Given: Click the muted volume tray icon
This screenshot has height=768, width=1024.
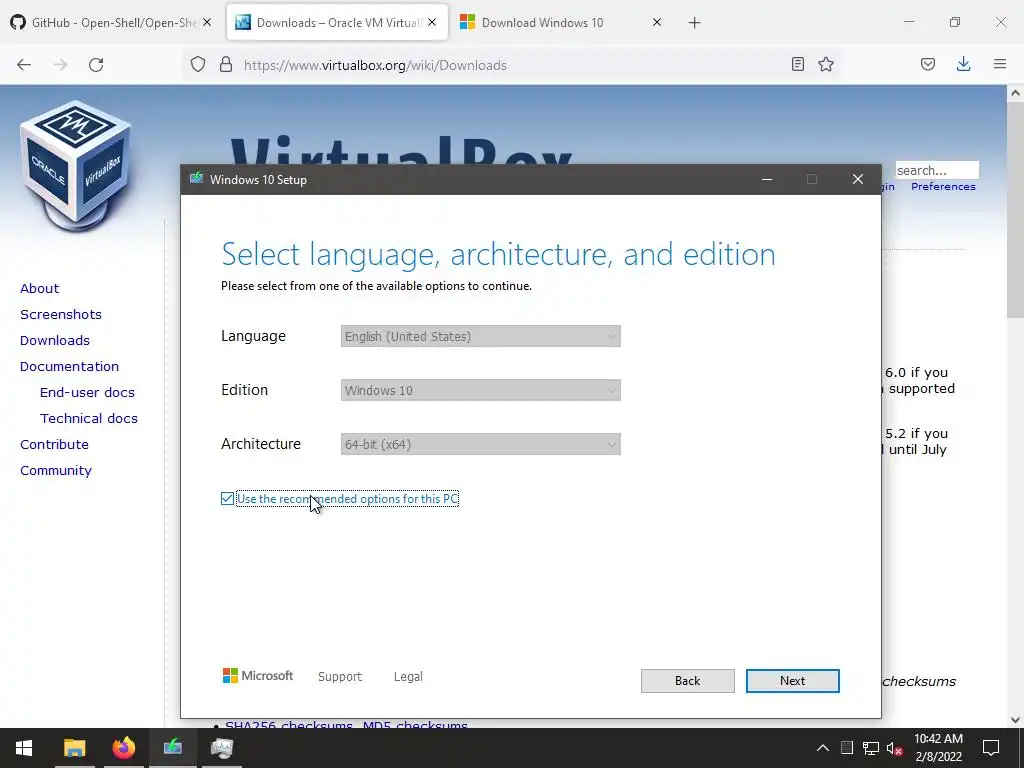Looking at the screenshot, I should click(894, 748).
